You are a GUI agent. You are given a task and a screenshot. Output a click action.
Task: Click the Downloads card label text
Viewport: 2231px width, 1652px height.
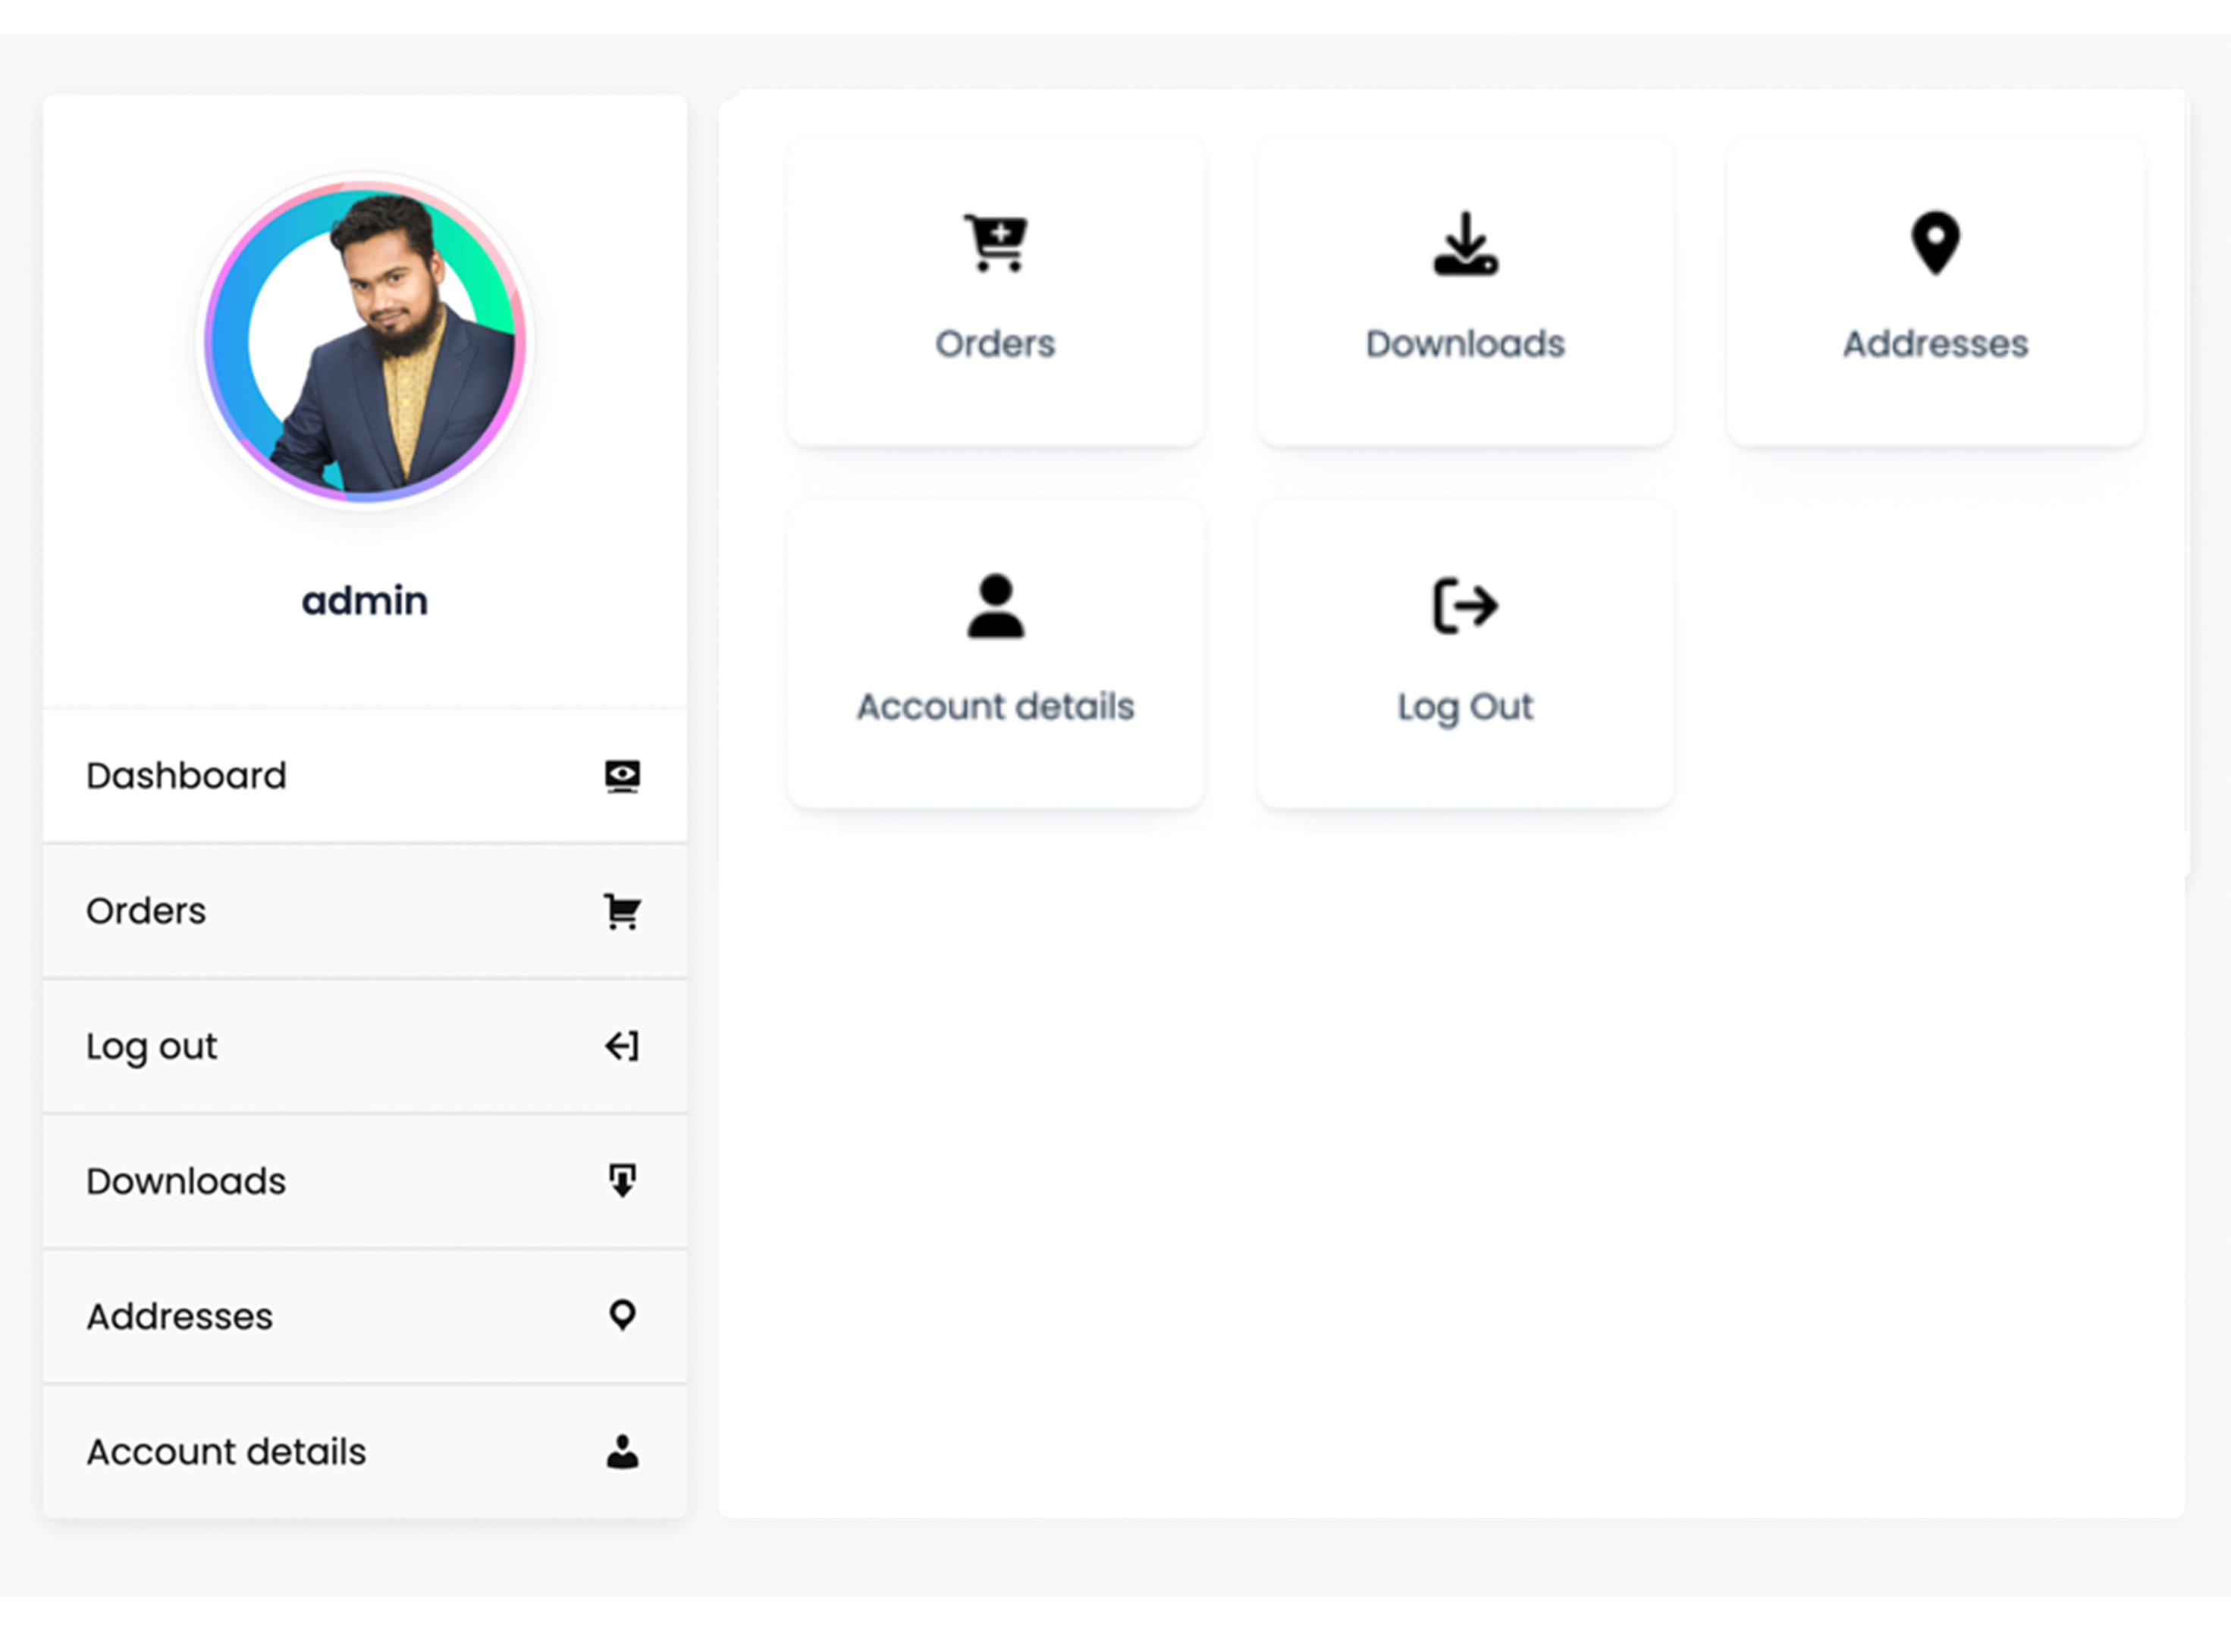click(1465, 344)
